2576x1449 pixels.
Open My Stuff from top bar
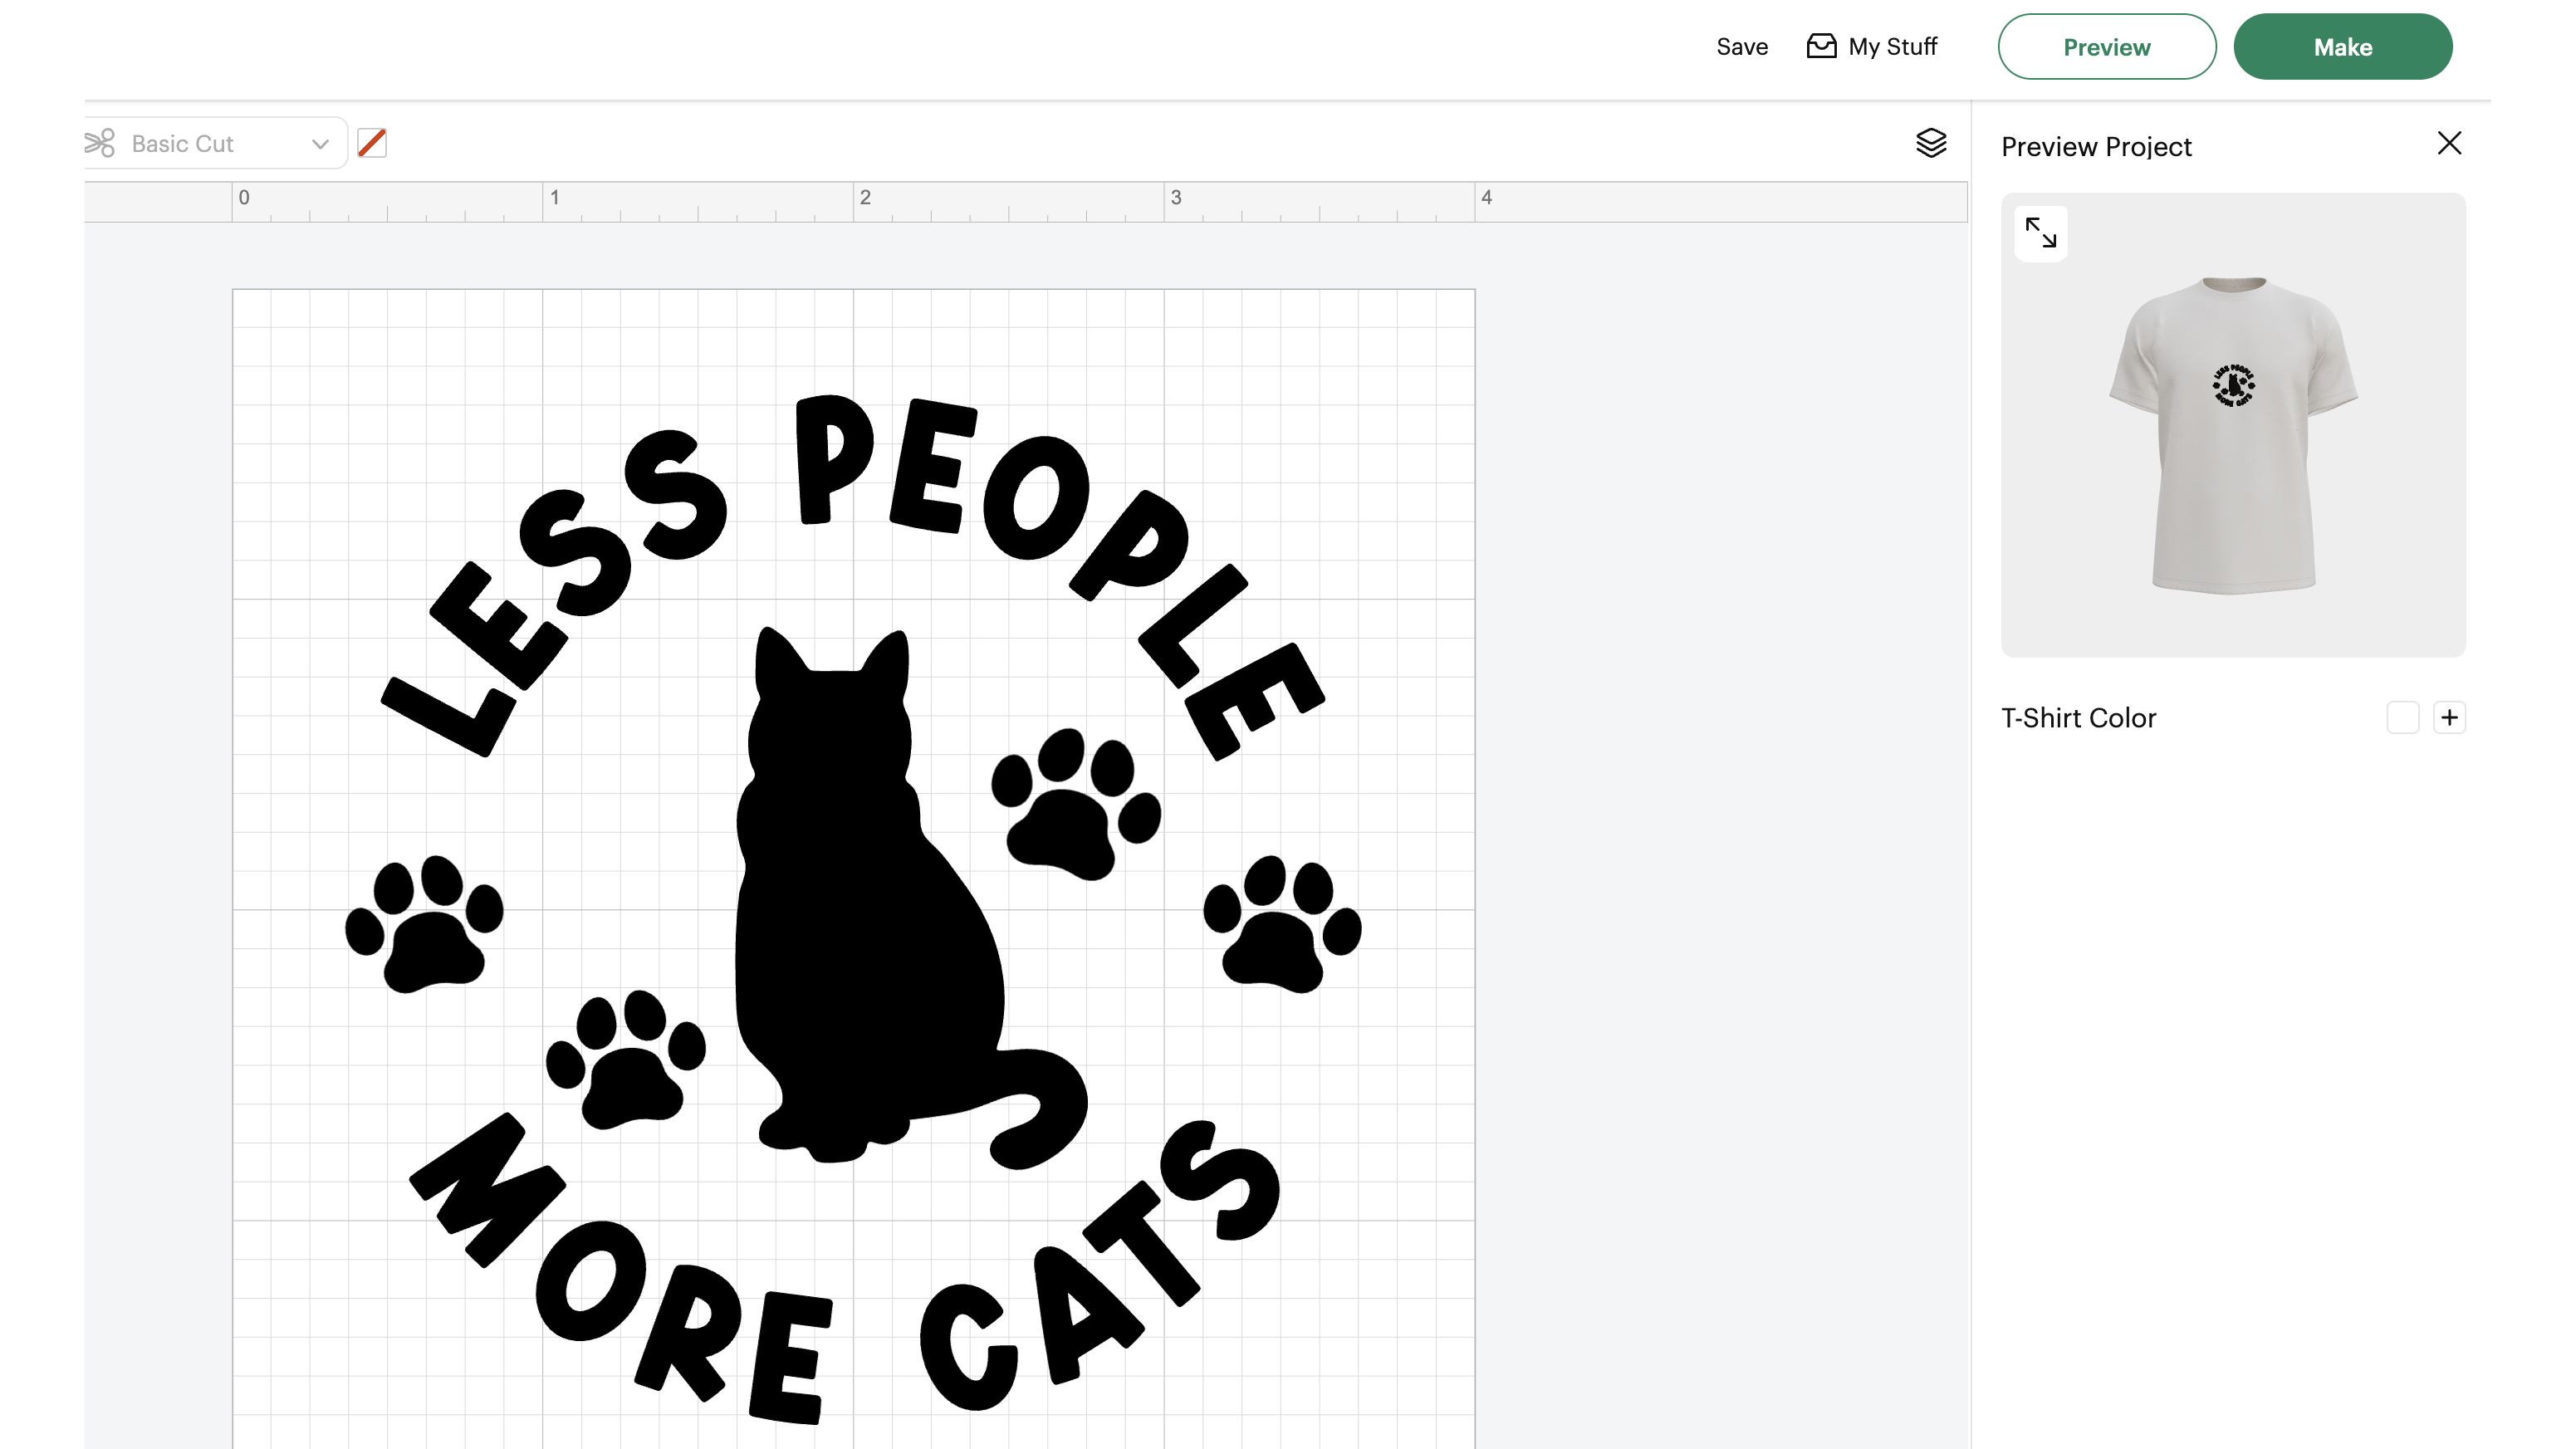(x=1892, y=47)
